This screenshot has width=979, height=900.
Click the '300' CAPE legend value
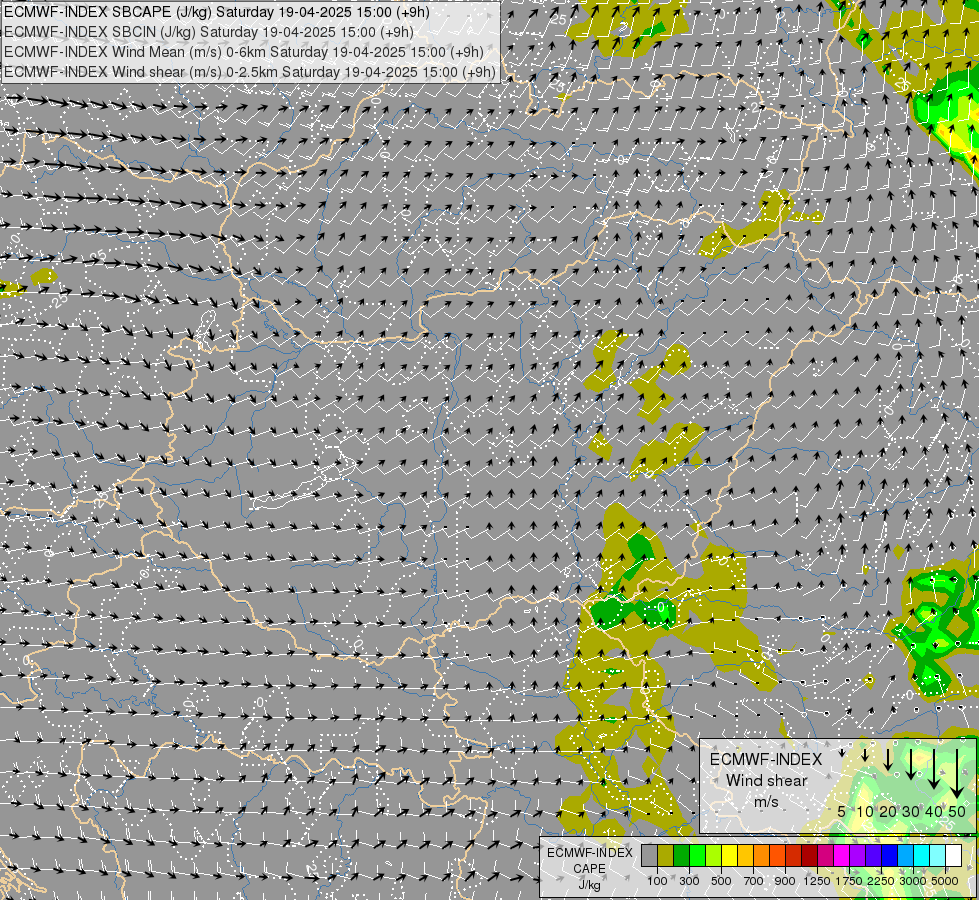coord(689,881)
